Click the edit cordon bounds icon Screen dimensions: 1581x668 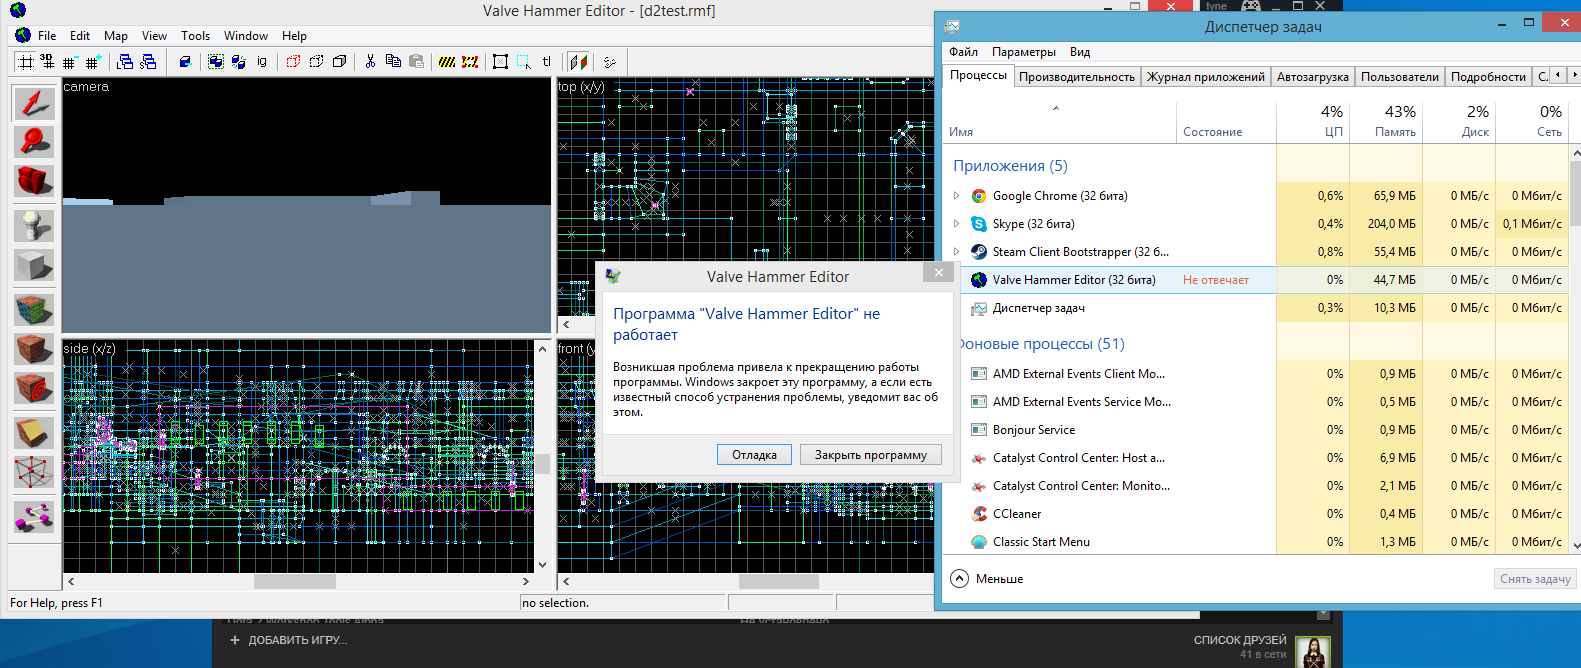click(x=470, y=62)
